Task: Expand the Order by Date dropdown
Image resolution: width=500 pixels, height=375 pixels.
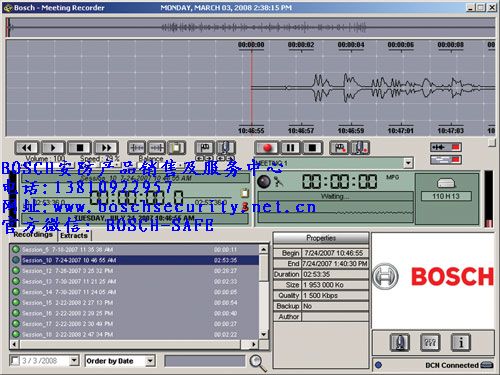Action: (150, 361)
